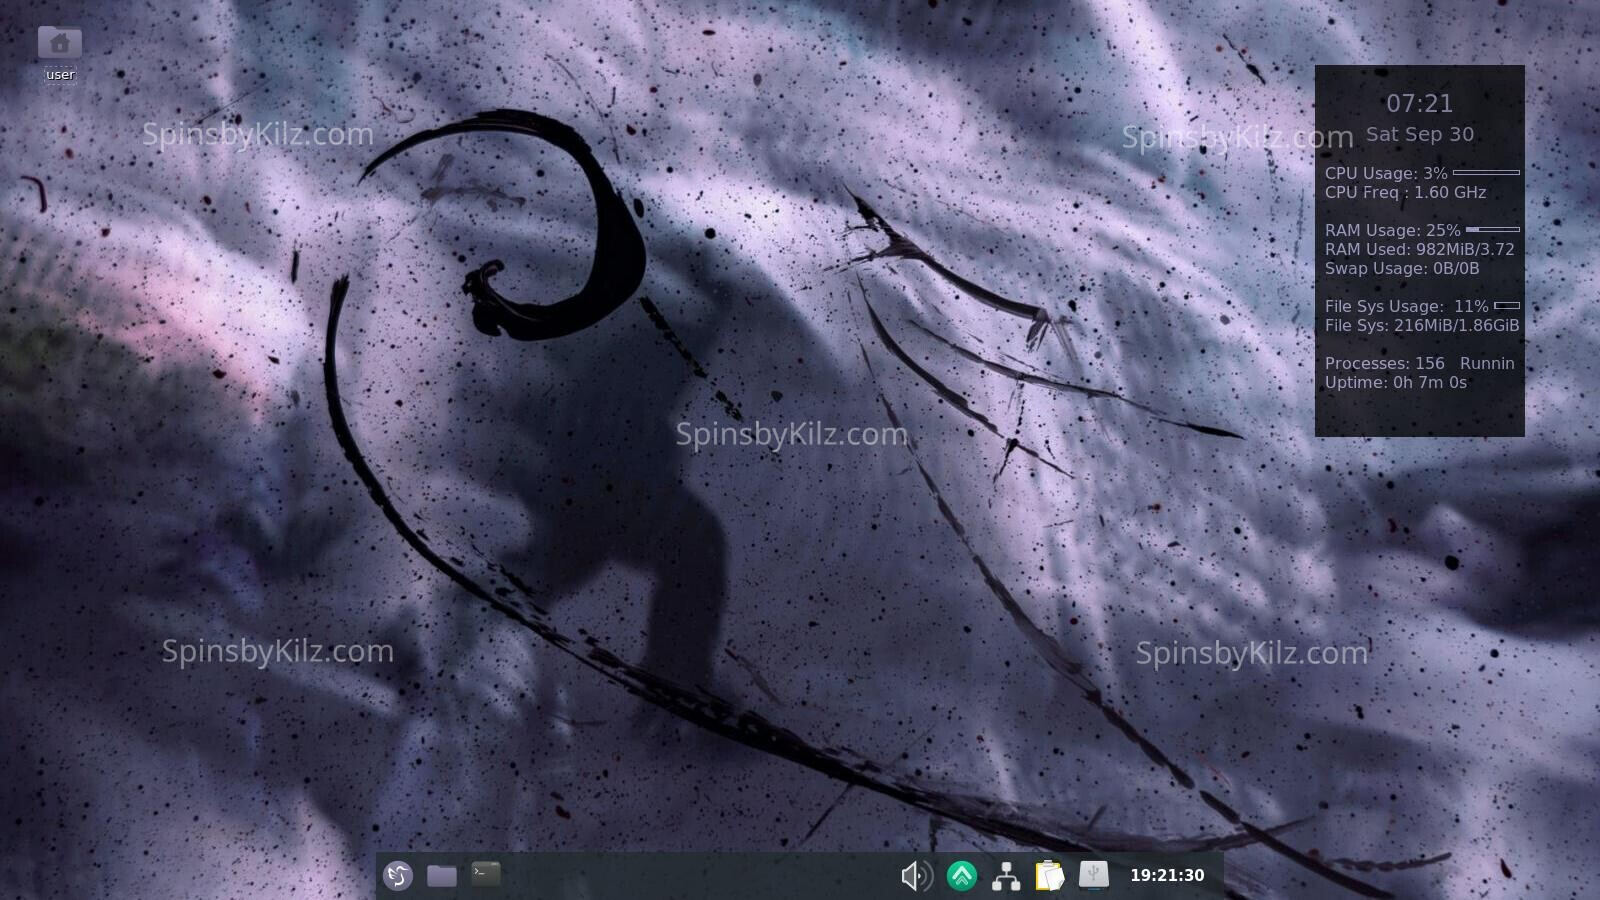
Task: Click the volume speaker tray icon
Action: 916,876
